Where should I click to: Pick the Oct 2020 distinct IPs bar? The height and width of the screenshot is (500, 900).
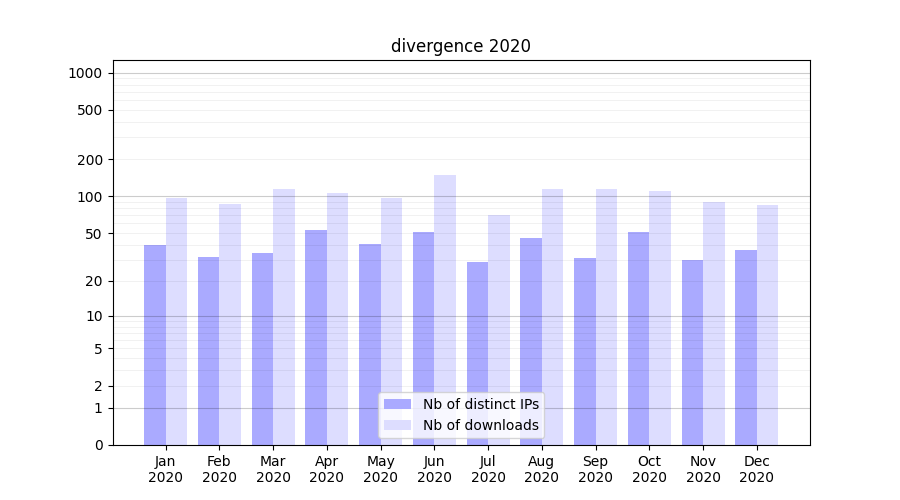[638, 338]
